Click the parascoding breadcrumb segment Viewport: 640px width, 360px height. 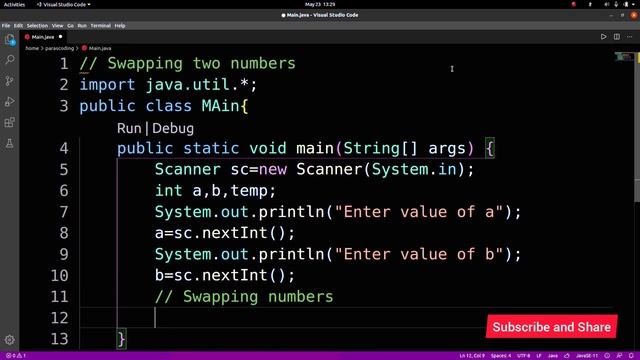(60, 48)
